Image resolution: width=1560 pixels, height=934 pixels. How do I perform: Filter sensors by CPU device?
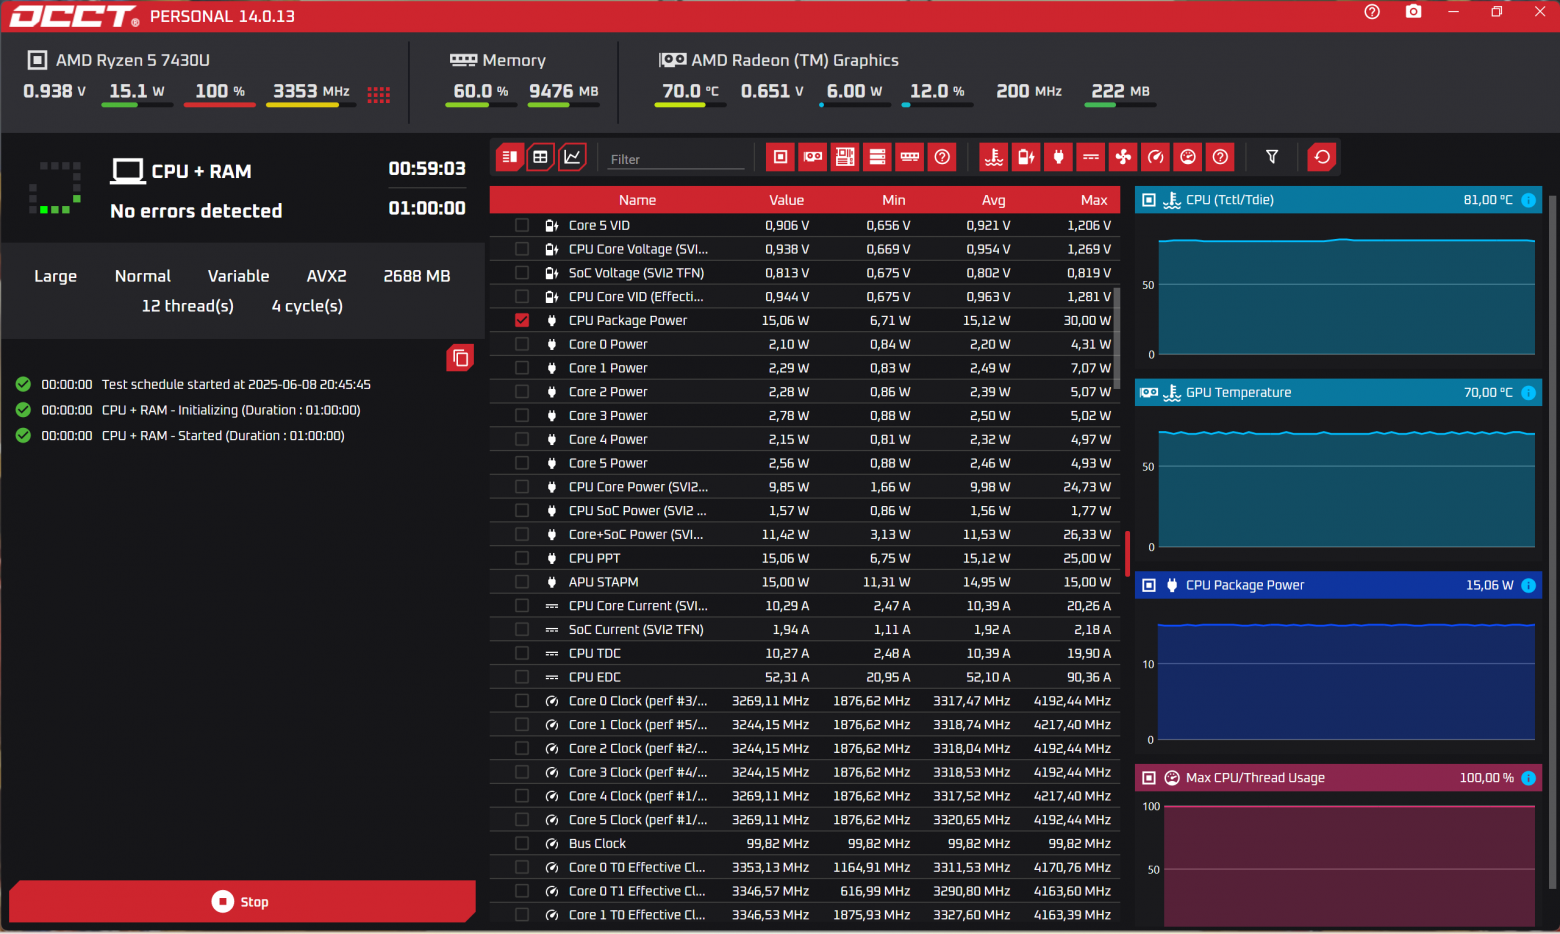(x=781, y=157)
